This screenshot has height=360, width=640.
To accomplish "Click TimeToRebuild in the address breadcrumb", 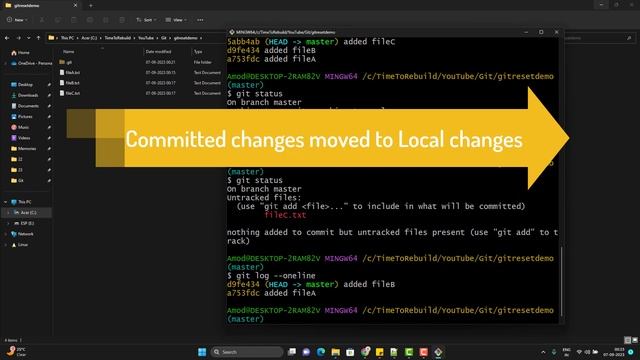I will (118, 38).
